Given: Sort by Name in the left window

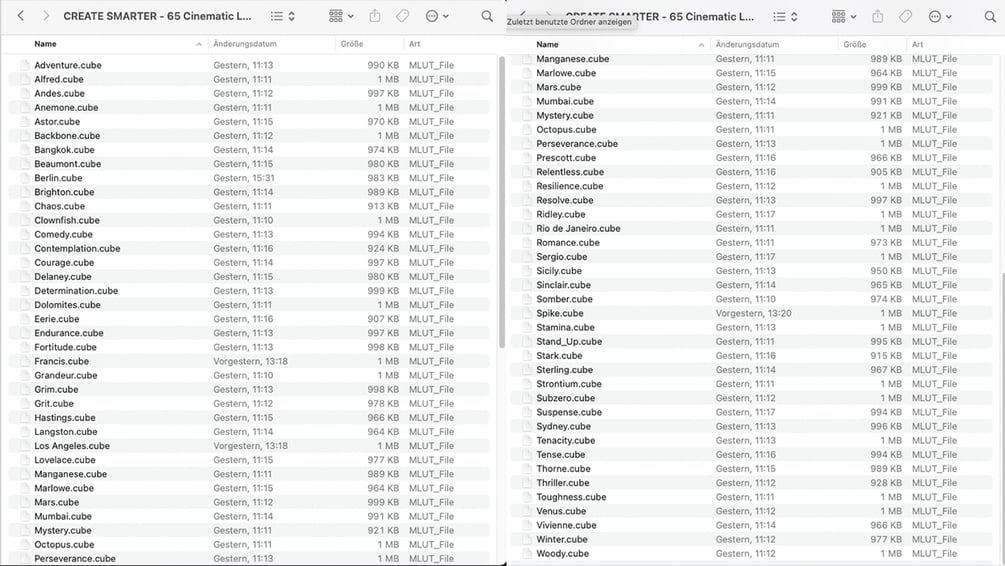Looking at the screenshot, I should (x=46, y=44).
